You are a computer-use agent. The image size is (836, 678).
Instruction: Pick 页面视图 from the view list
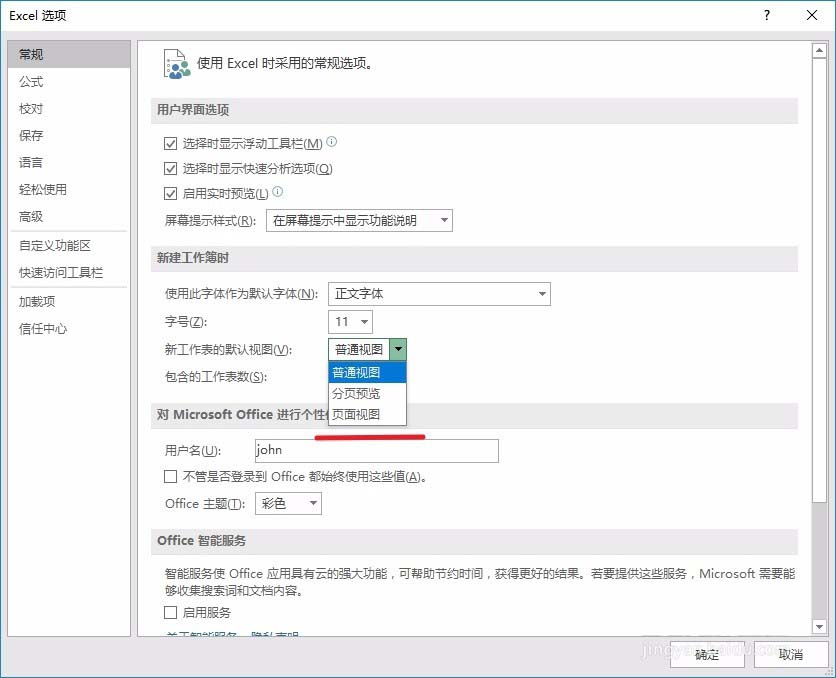[x=367, y=414]
